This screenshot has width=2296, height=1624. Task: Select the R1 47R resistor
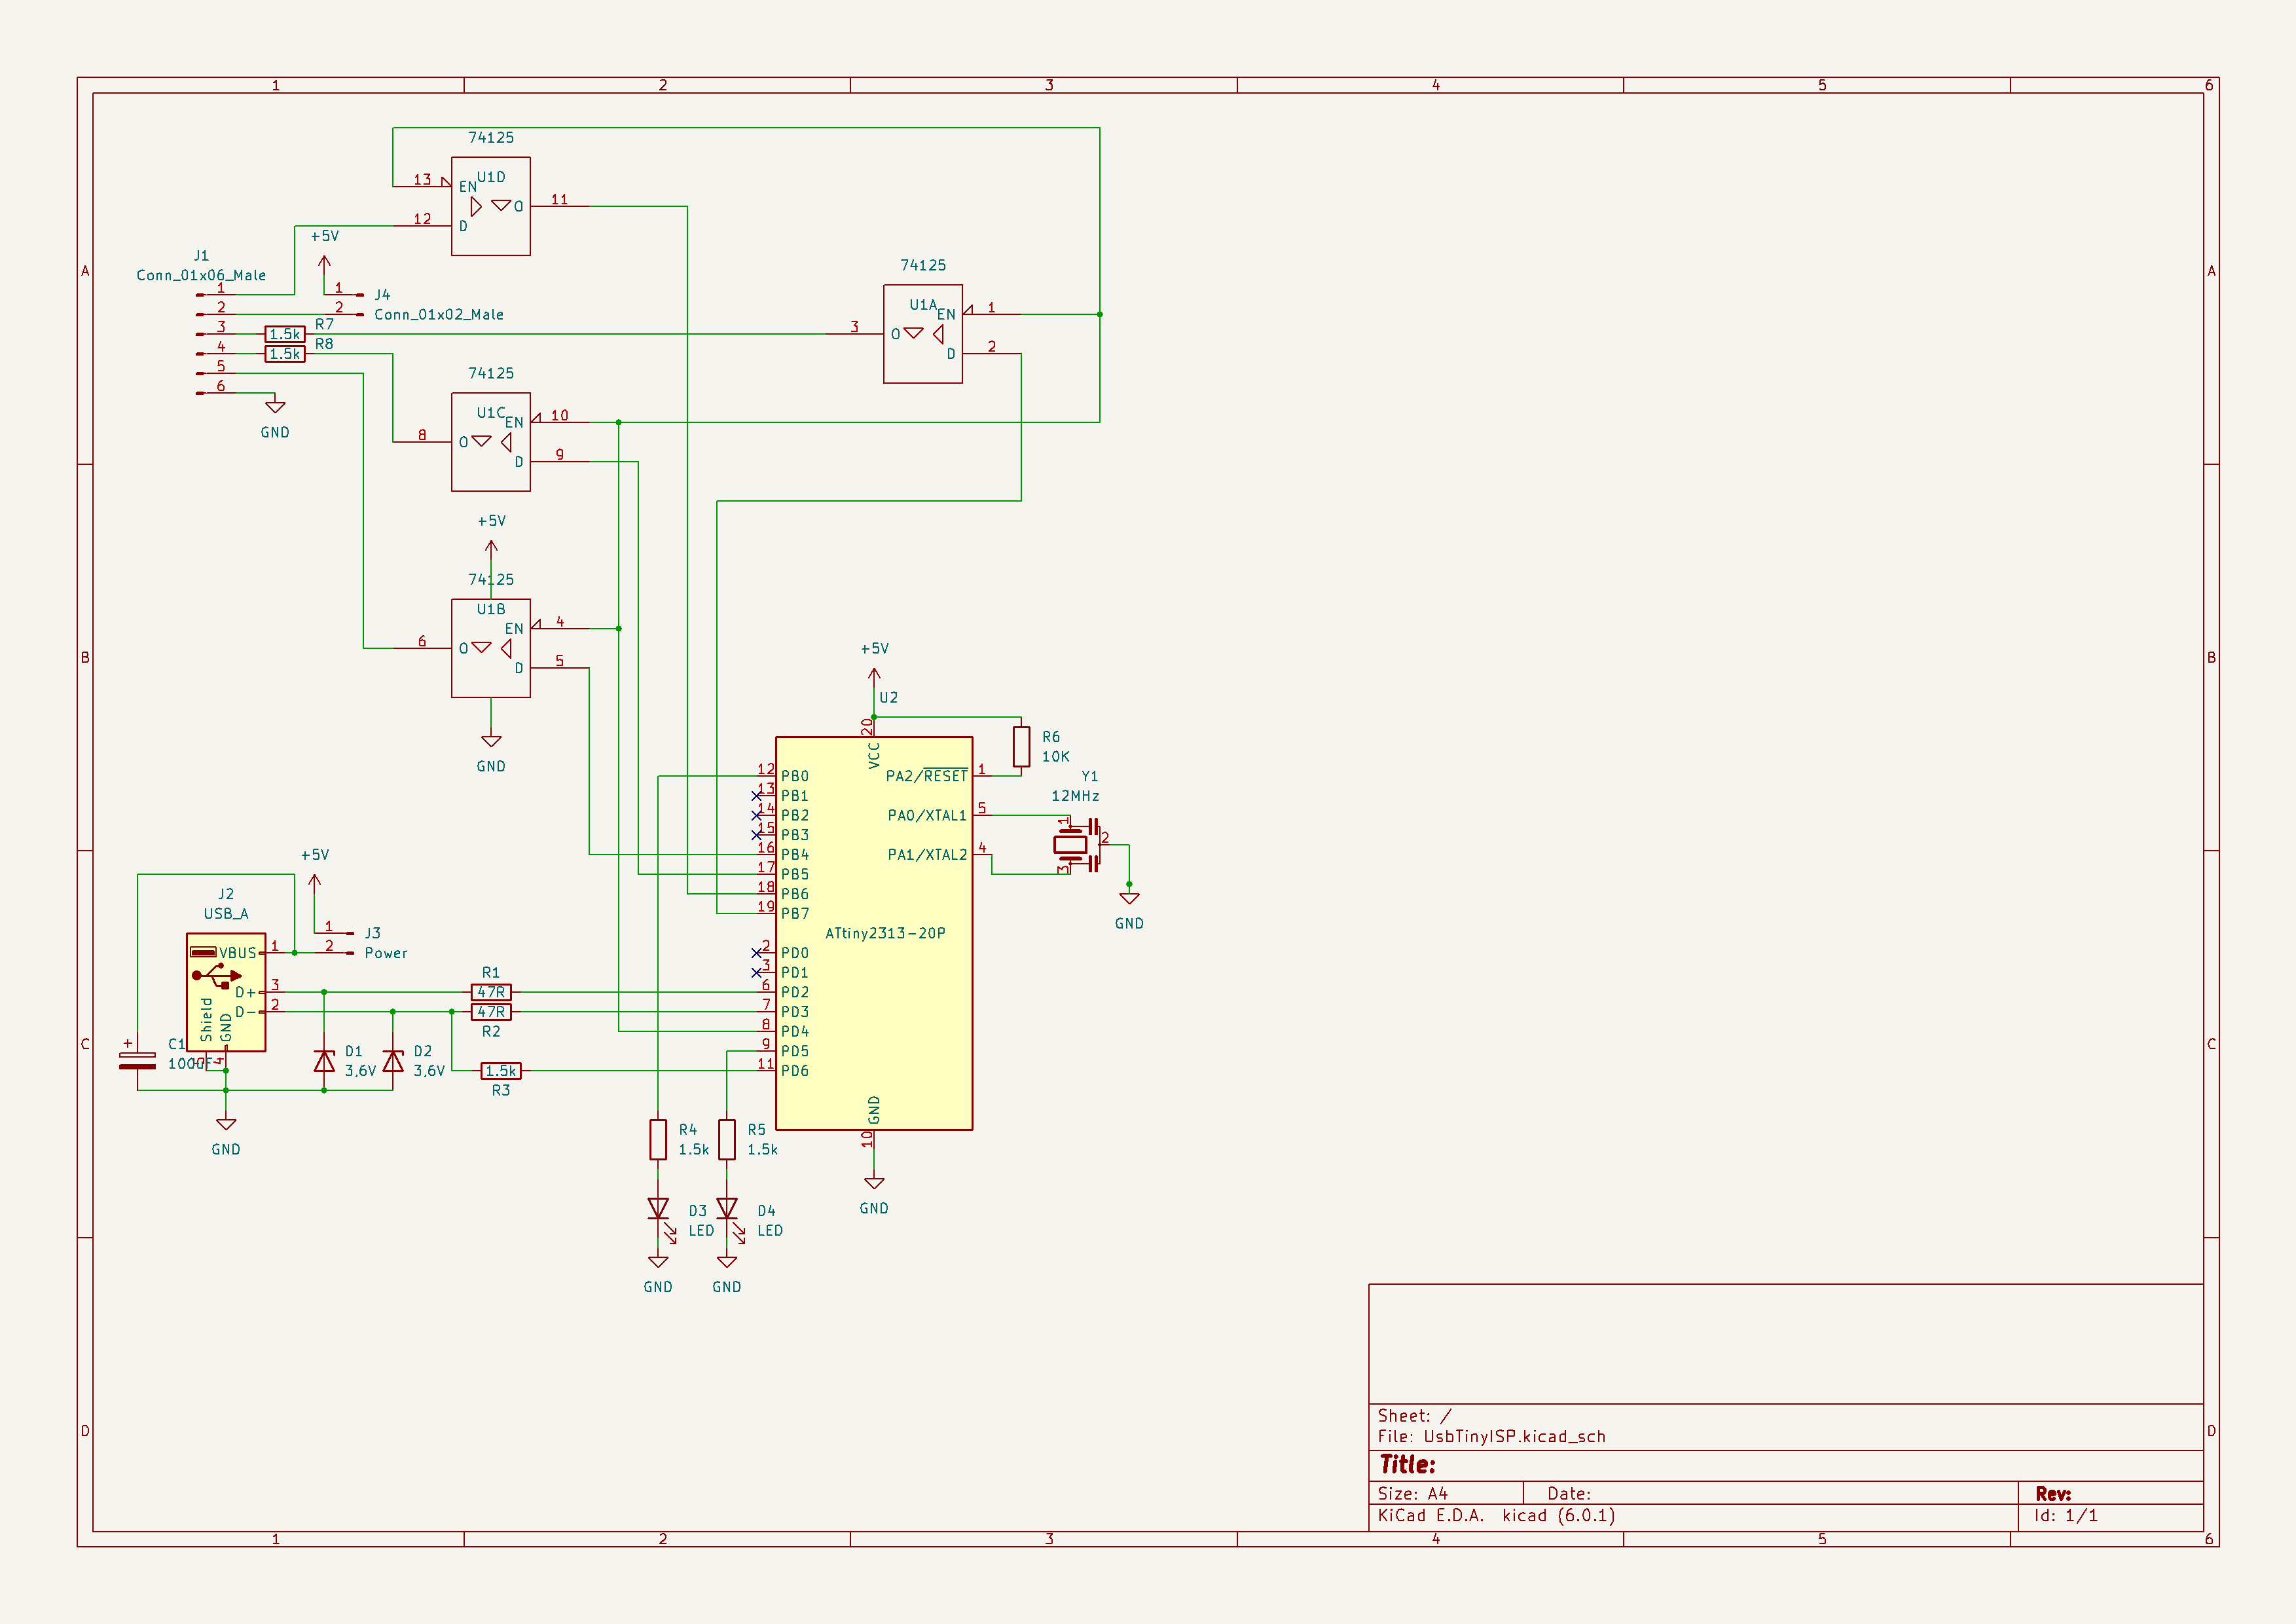coord(491,992)
